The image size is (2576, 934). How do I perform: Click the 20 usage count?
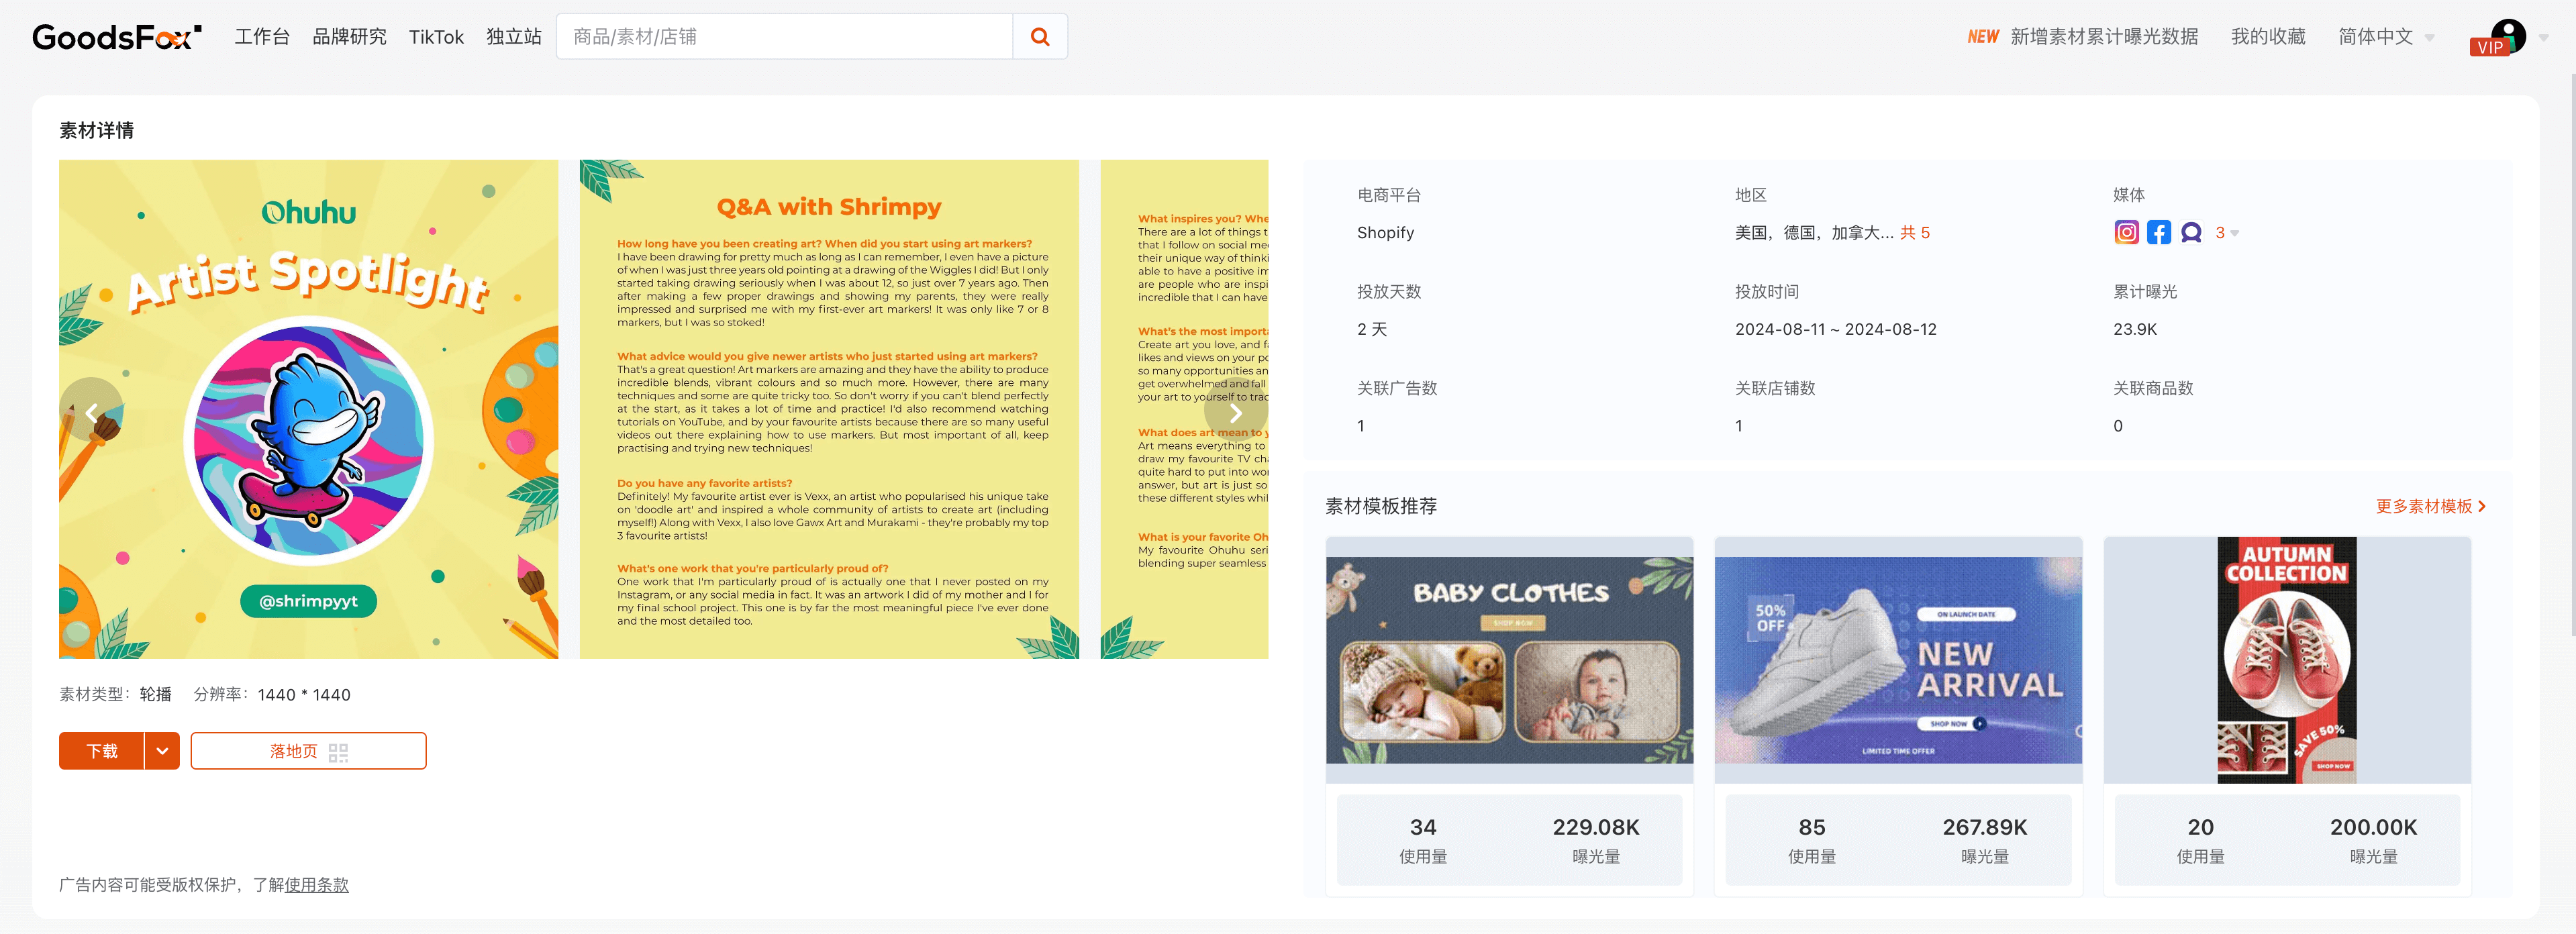coord(2200,827)
